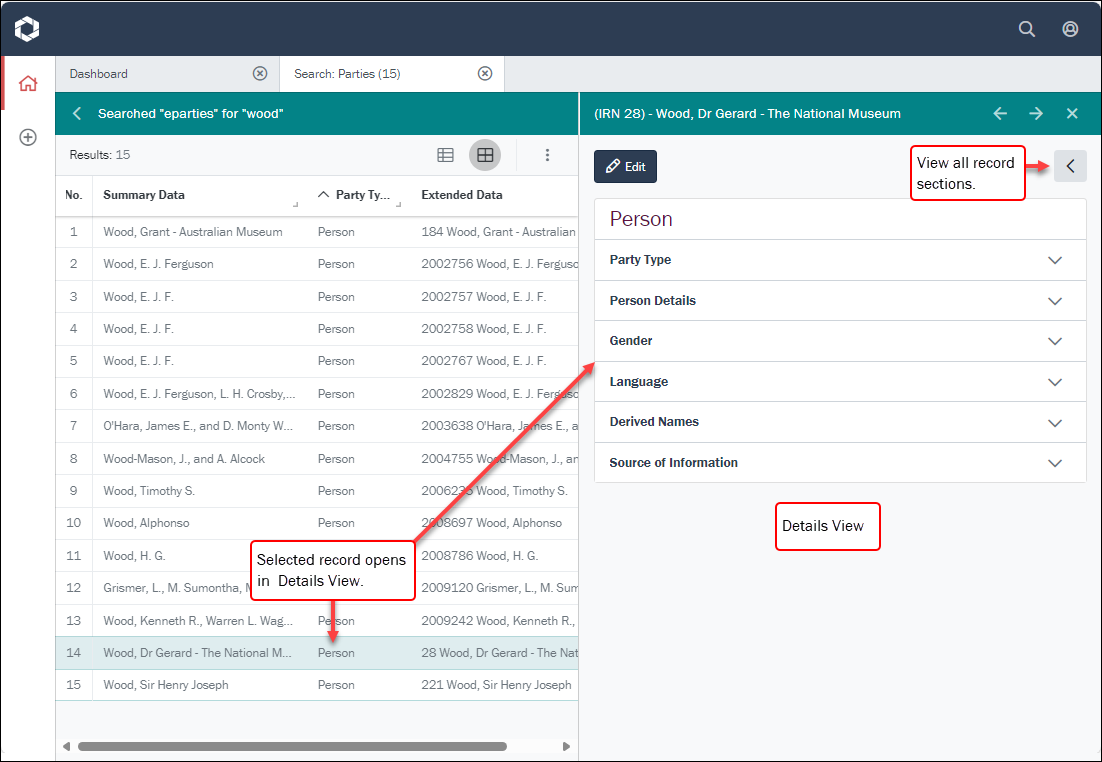Close the Search: Parties tab

(x=485, y=74)
